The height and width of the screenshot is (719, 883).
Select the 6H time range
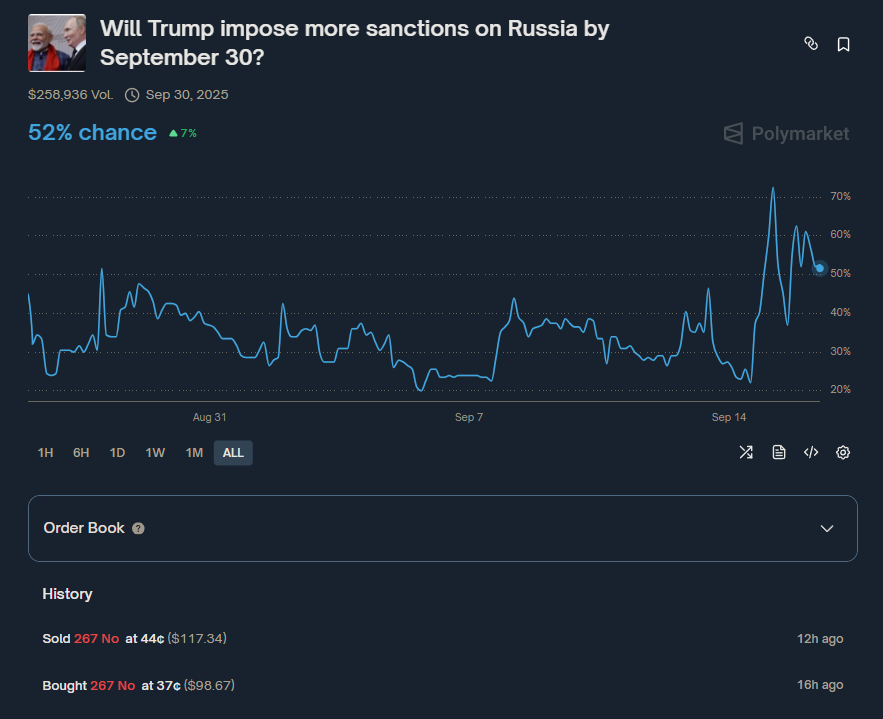coord(81,453)
